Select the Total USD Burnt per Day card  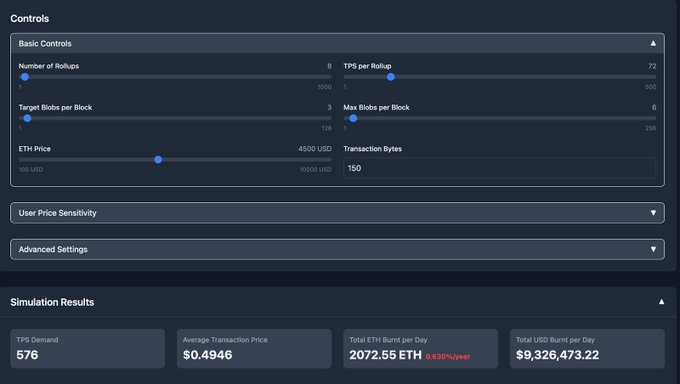tap(587, 348)
